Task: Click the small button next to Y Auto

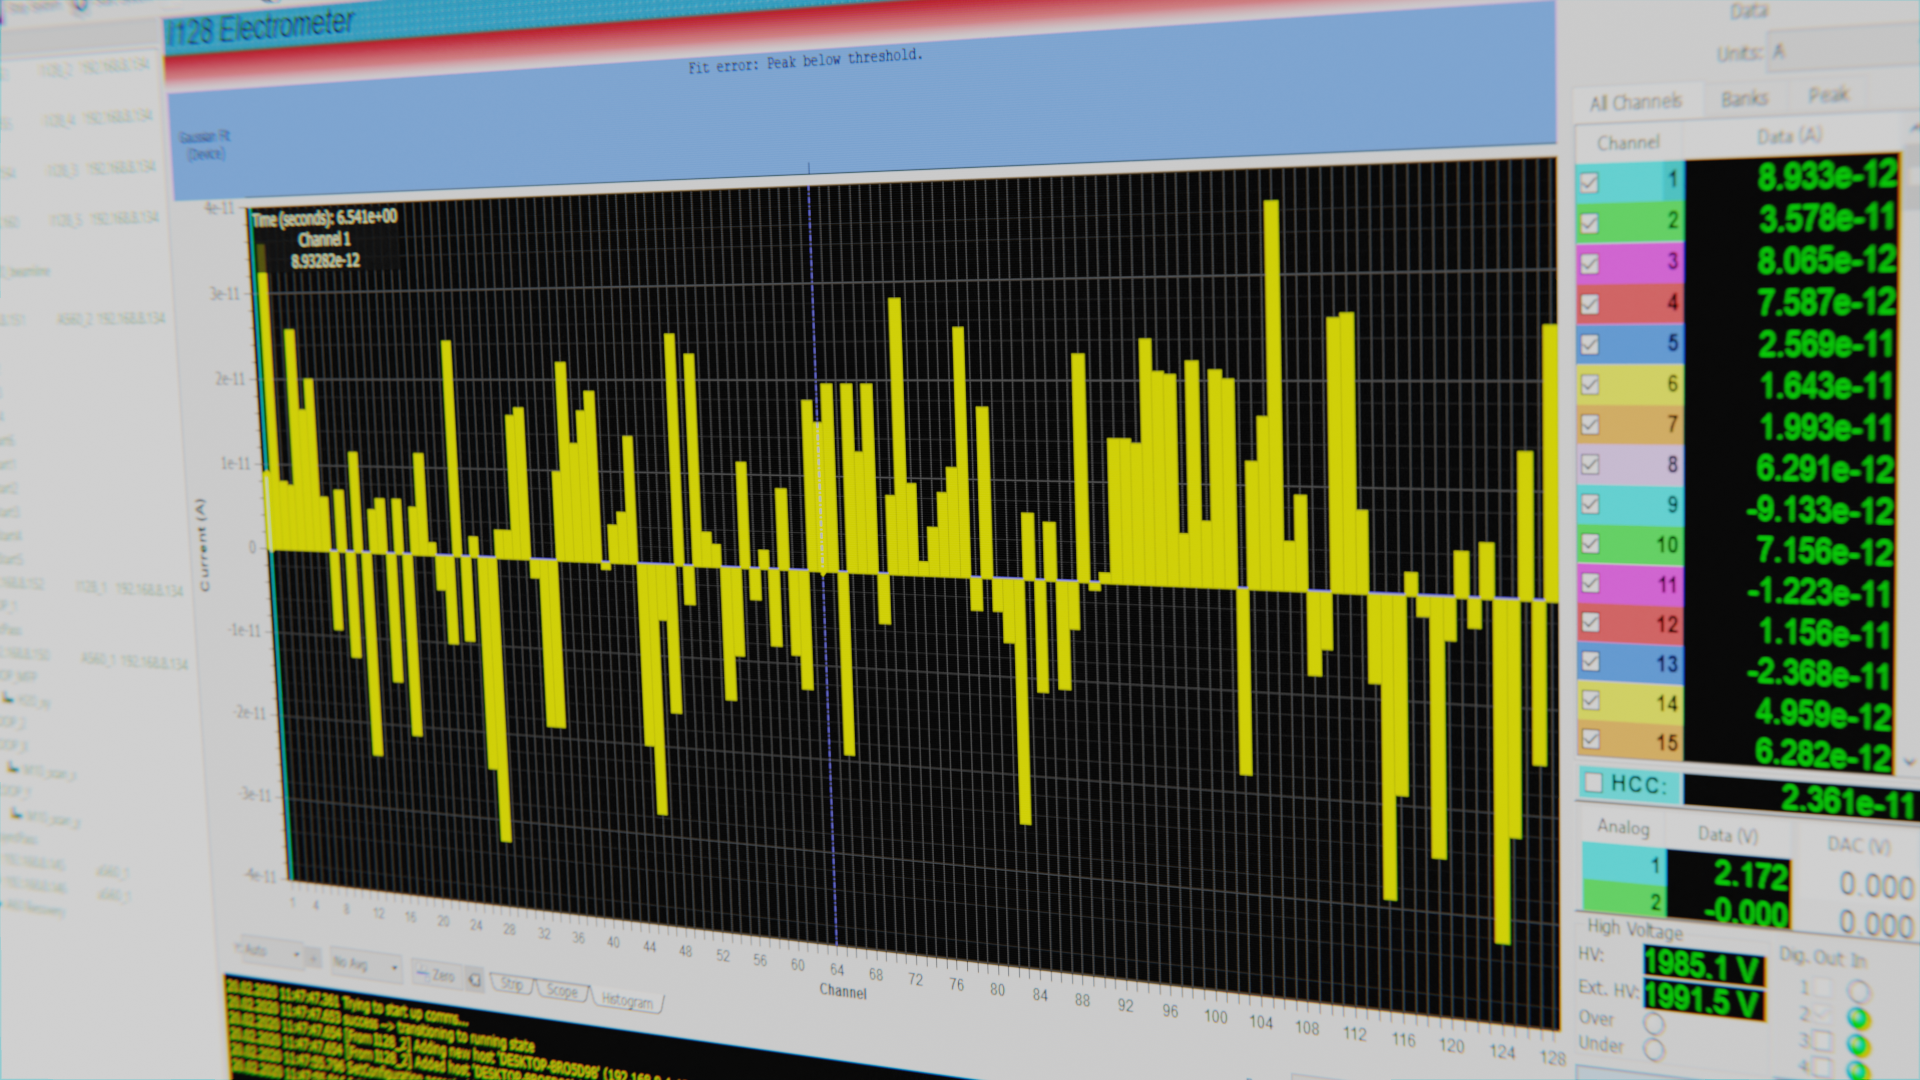Action: (314, 959)
